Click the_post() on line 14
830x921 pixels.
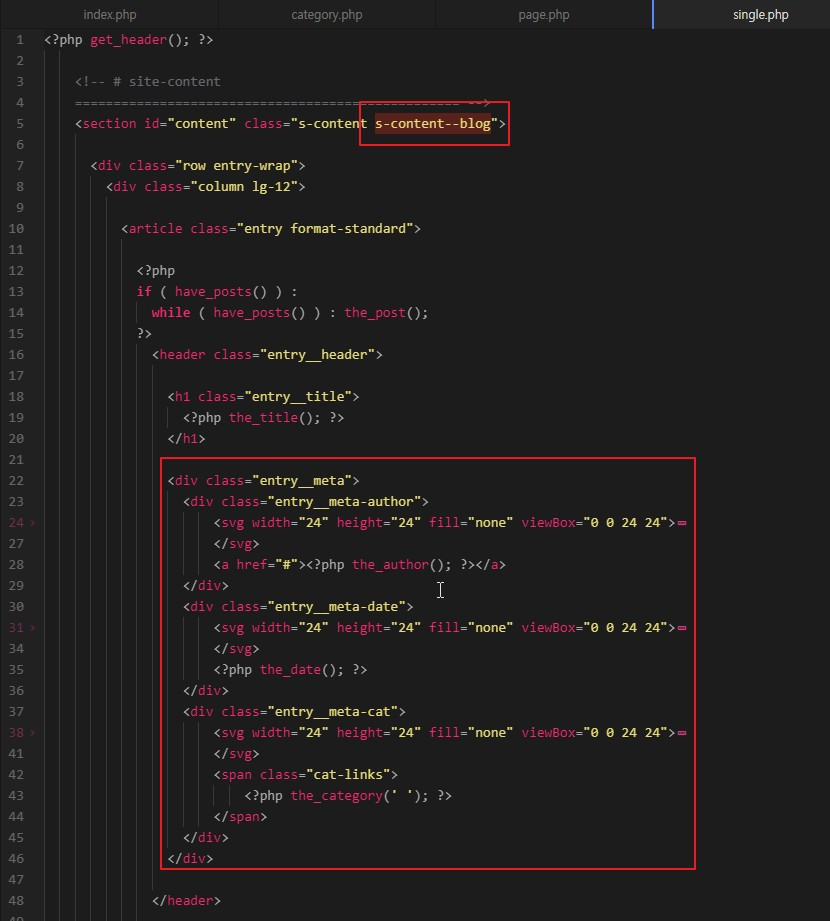pos(382,312)
